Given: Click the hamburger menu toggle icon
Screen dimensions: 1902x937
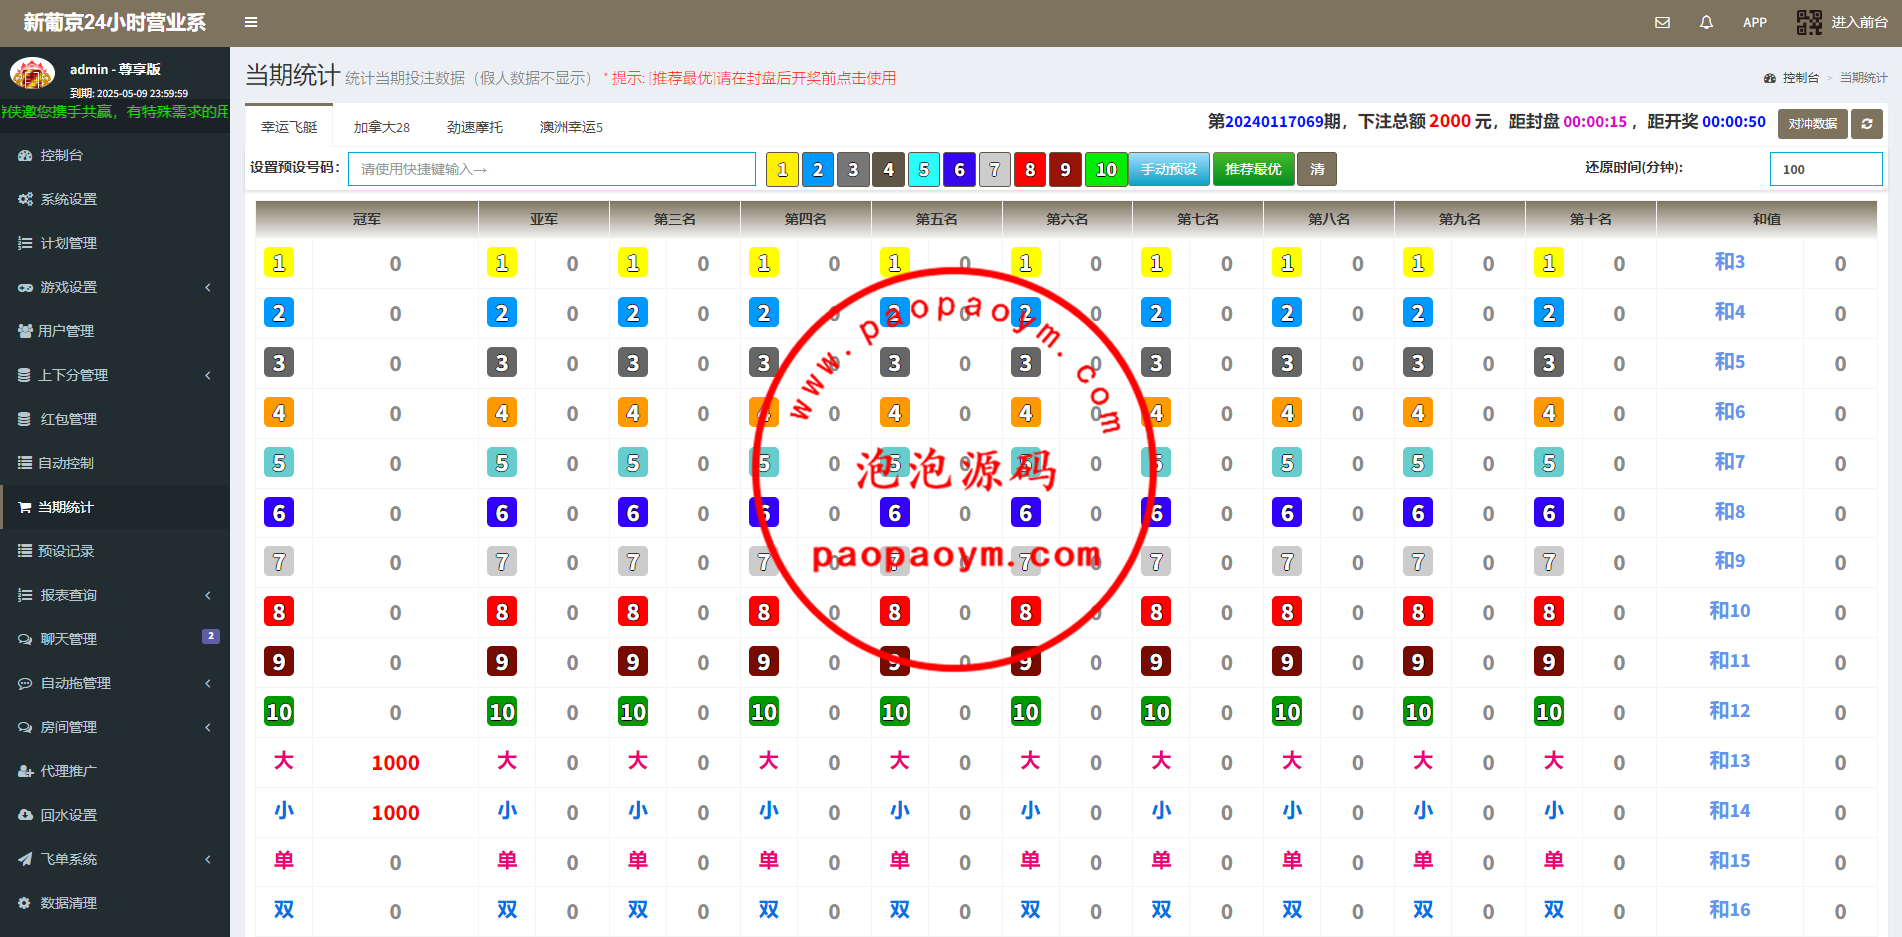Looking at the screenshot, I should tap(251, 22).
